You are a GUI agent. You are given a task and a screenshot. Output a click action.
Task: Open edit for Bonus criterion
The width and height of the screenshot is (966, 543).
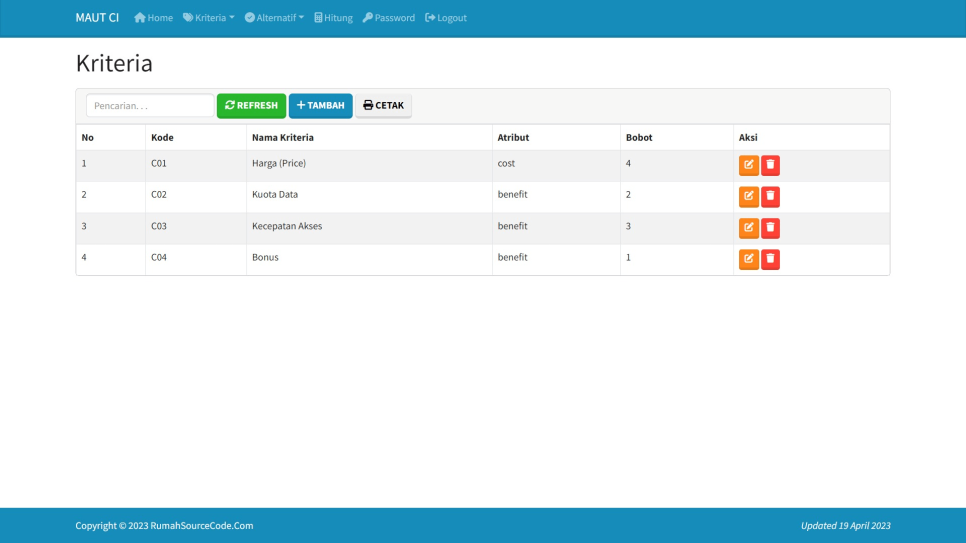click(748, 260)
